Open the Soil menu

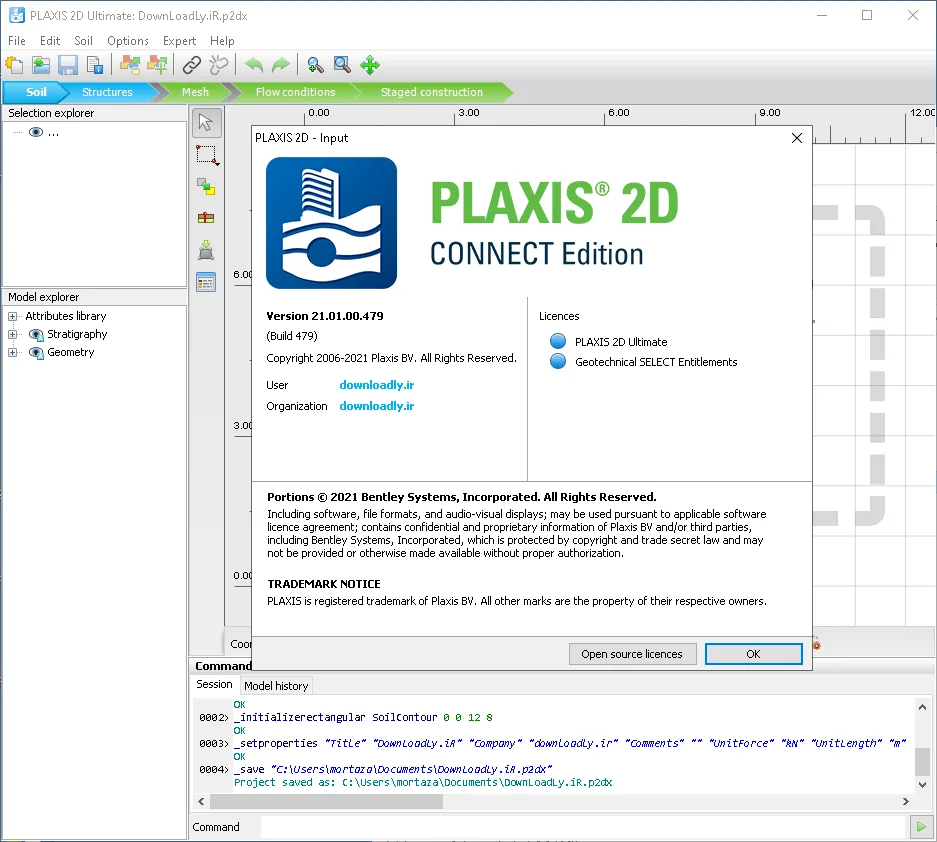pos(83,41)
